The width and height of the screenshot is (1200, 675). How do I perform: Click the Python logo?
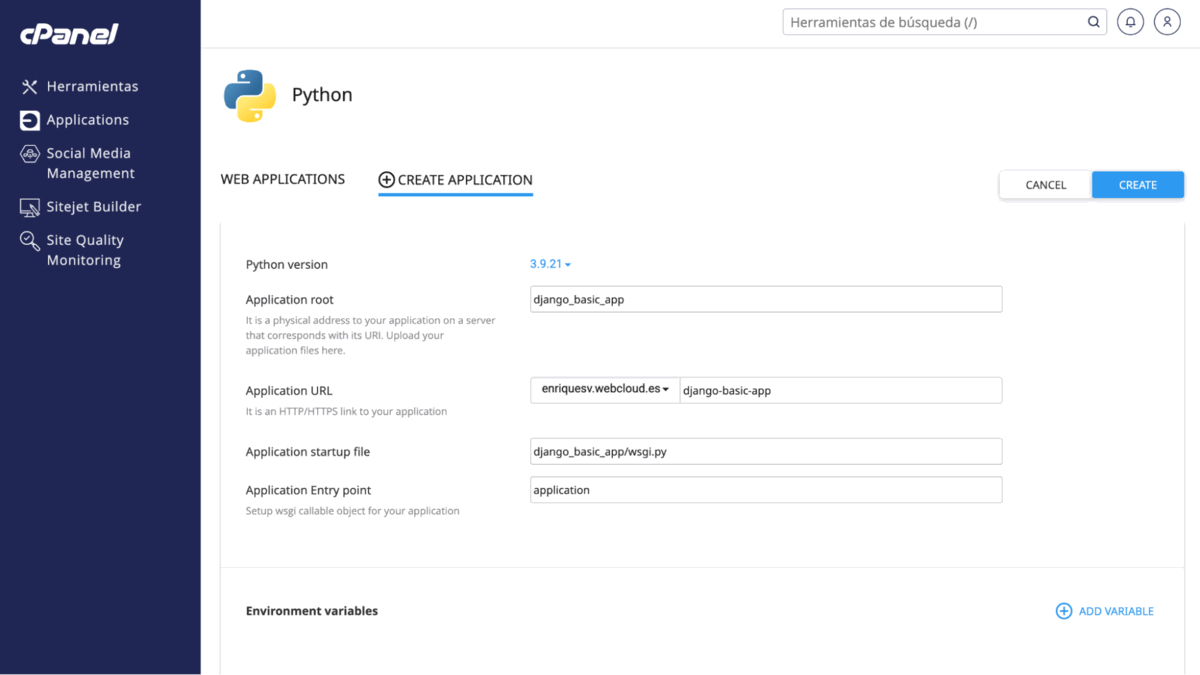click(250, 96)
